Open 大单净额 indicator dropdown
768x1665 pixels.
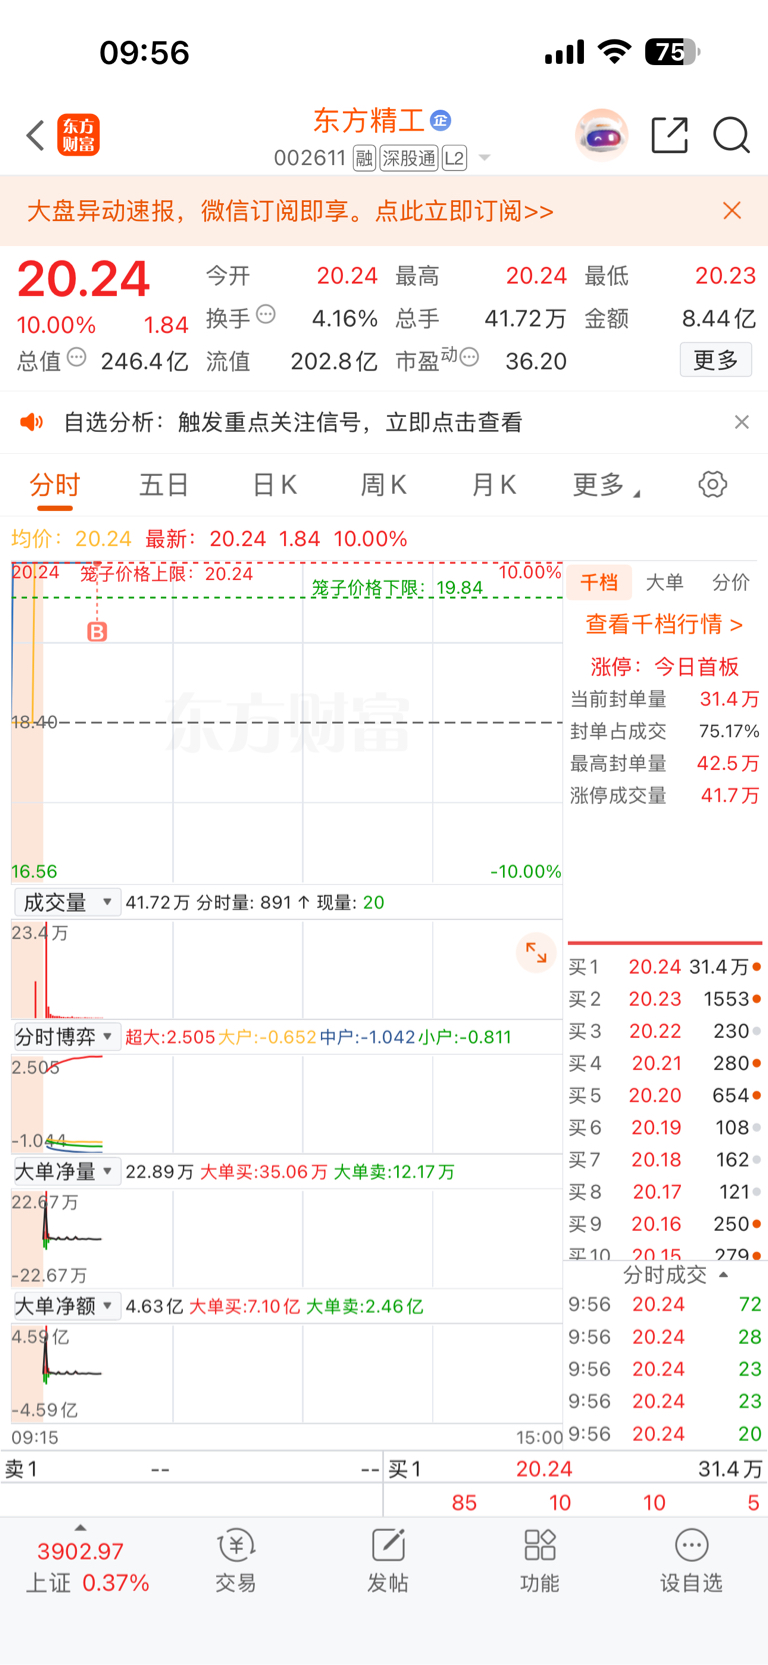tap(66, 1306)
